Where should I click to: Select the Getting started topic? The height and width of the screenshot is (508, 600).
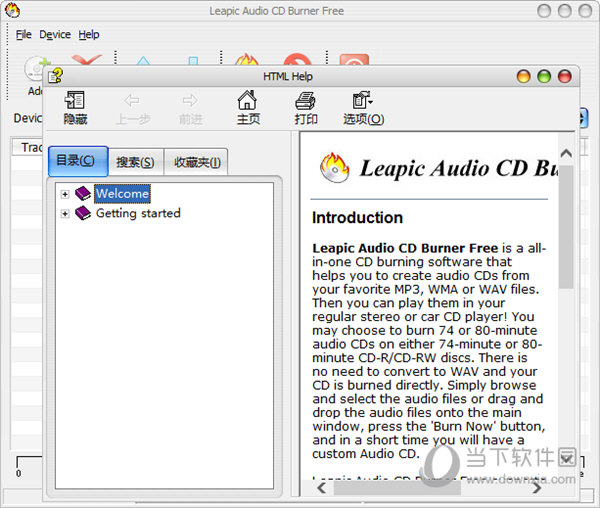pyautogui.click(x=138, y=213)
